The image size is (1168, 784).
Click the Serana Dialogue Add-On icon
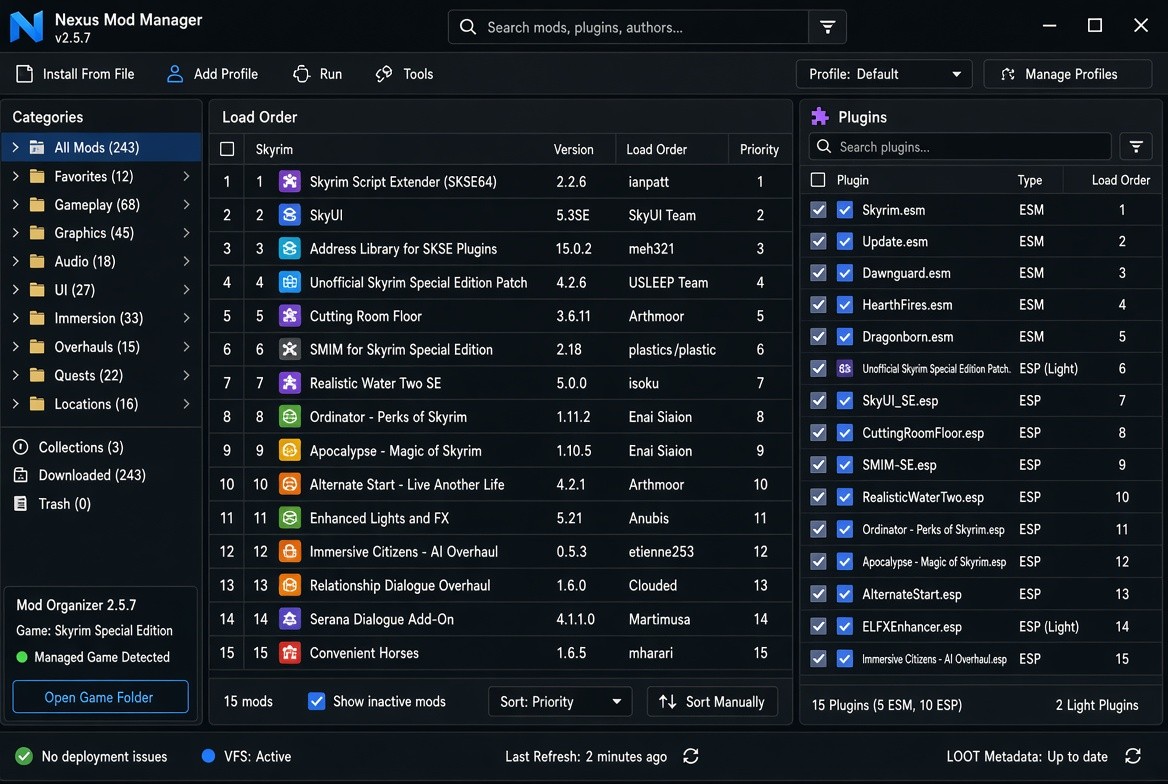[x=290, y=619]
